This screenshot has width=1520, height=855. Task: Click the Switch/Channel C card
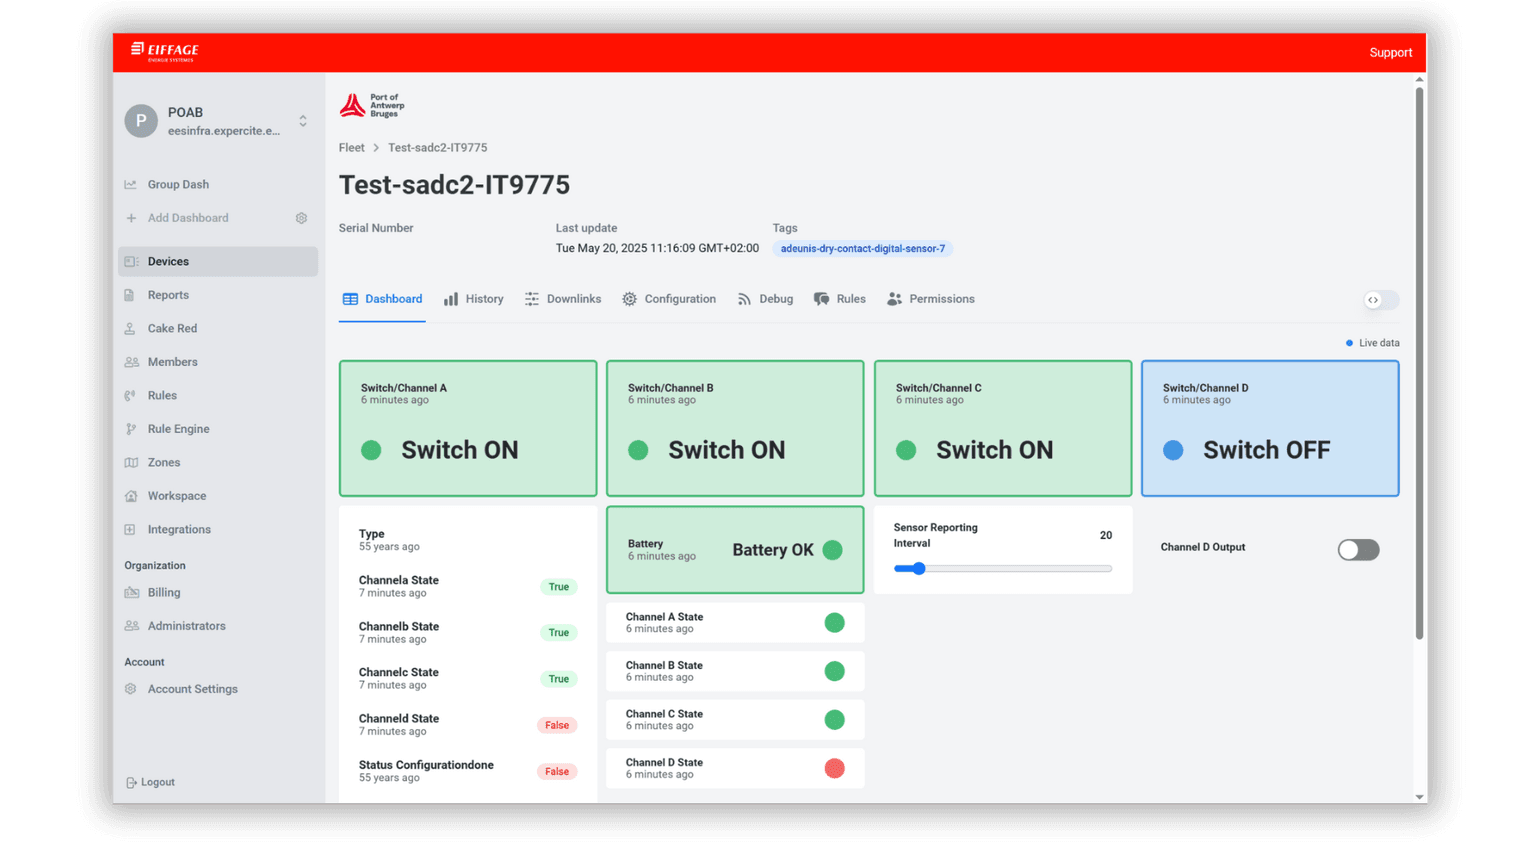(x=1003, y=428)
